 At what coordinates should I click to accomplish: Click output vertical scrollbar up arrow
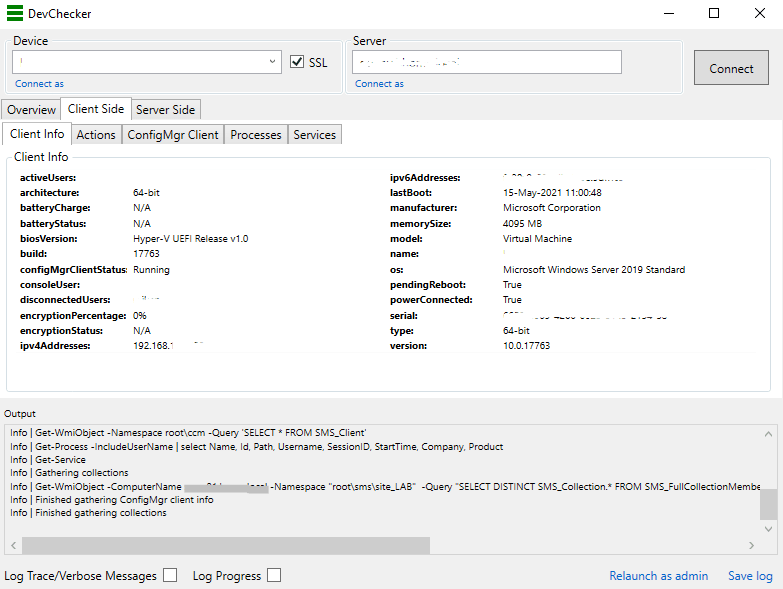click(x=768, y=434)
